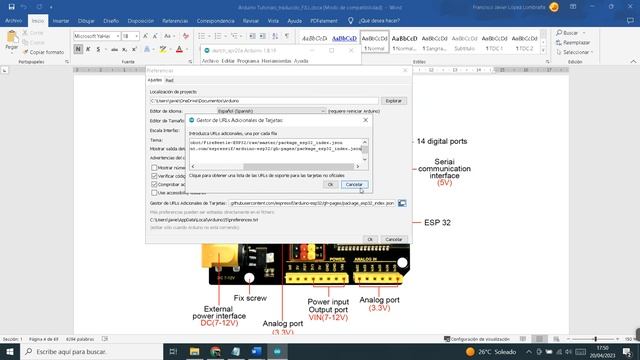The height and width of the screenshot is (360, 640).
Task: Click the unofficial boards URLs support link
Action: [267, 176]
